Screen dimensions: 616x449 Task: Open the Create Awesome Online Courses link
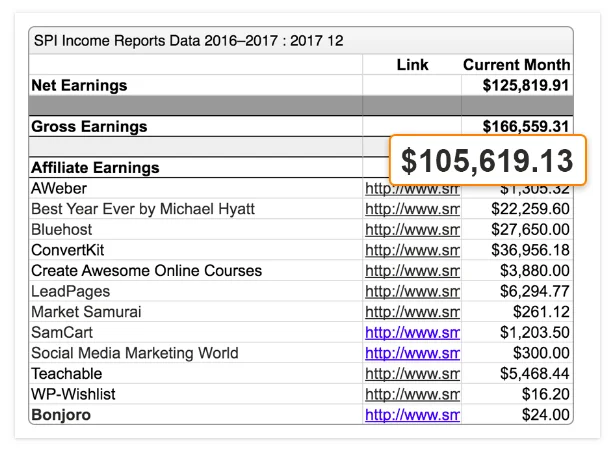pyautogui.click(x=412, y=271)
